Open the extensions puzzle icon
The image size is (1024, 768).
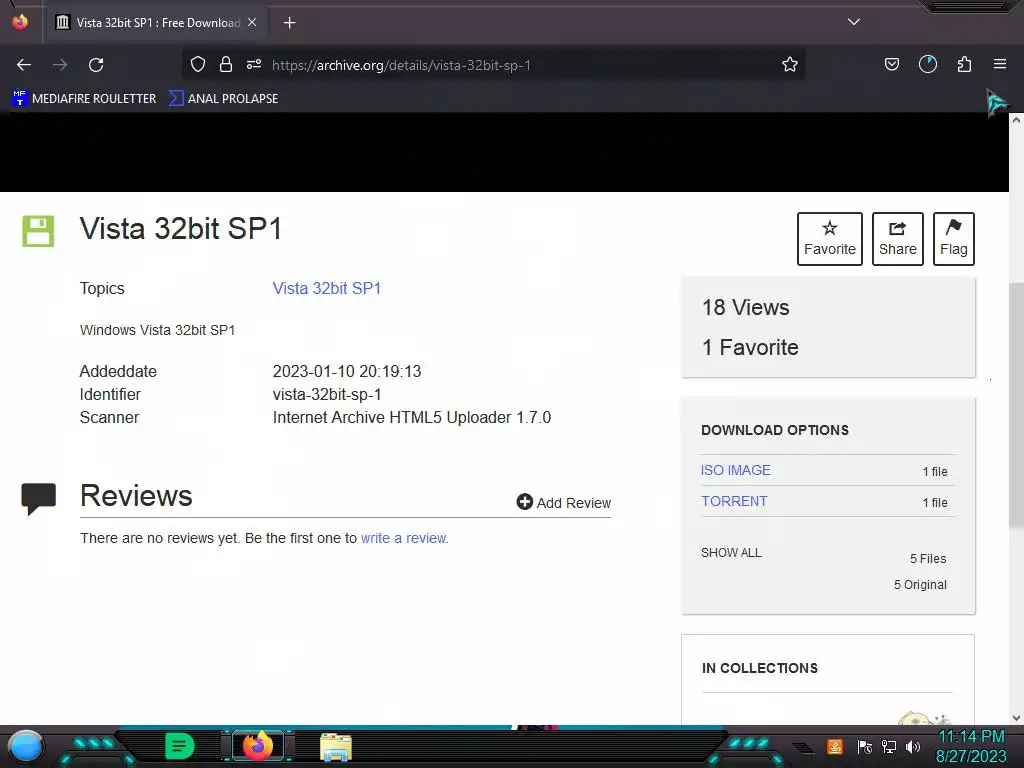point(964,64)
